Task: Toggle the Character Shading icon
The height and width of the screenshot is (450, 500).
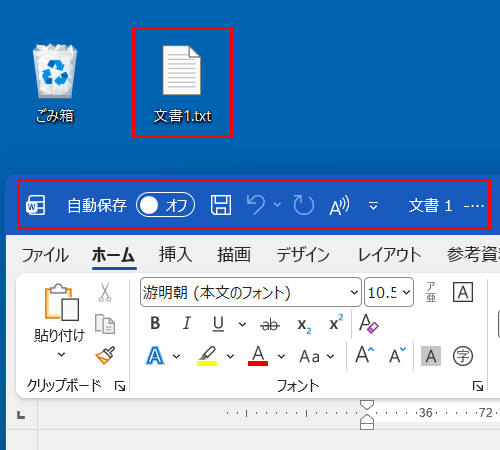Action: pyautogui.click(x=431, y=356)
